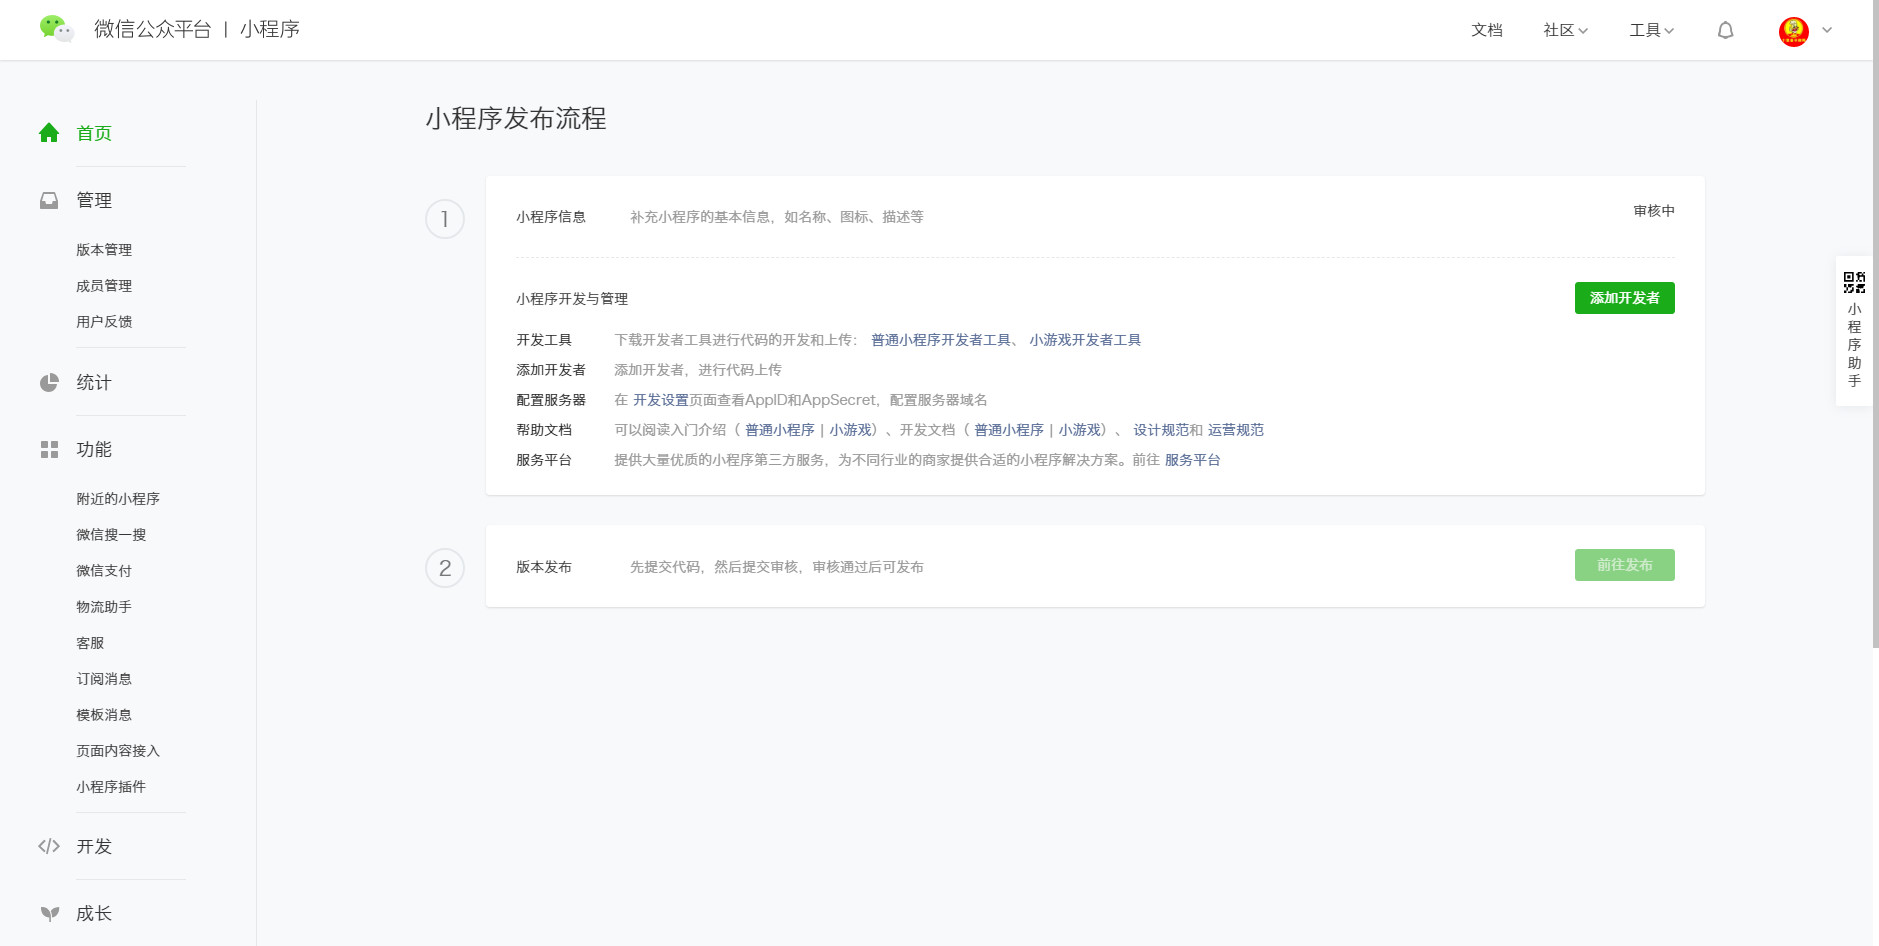Open 成员管理 in the sidebar
Screen dimensions: 1879x946
coord(104,286)
